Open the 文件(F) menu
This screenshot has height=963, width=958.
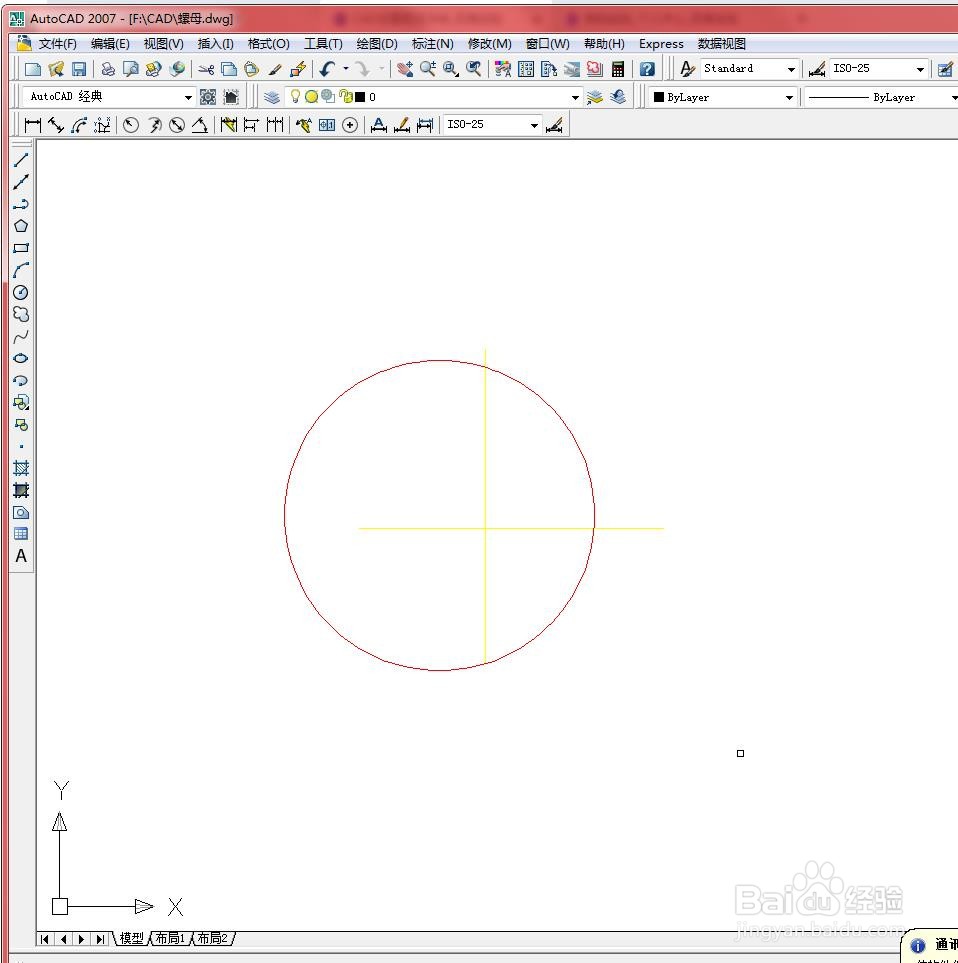coord(57,44)
